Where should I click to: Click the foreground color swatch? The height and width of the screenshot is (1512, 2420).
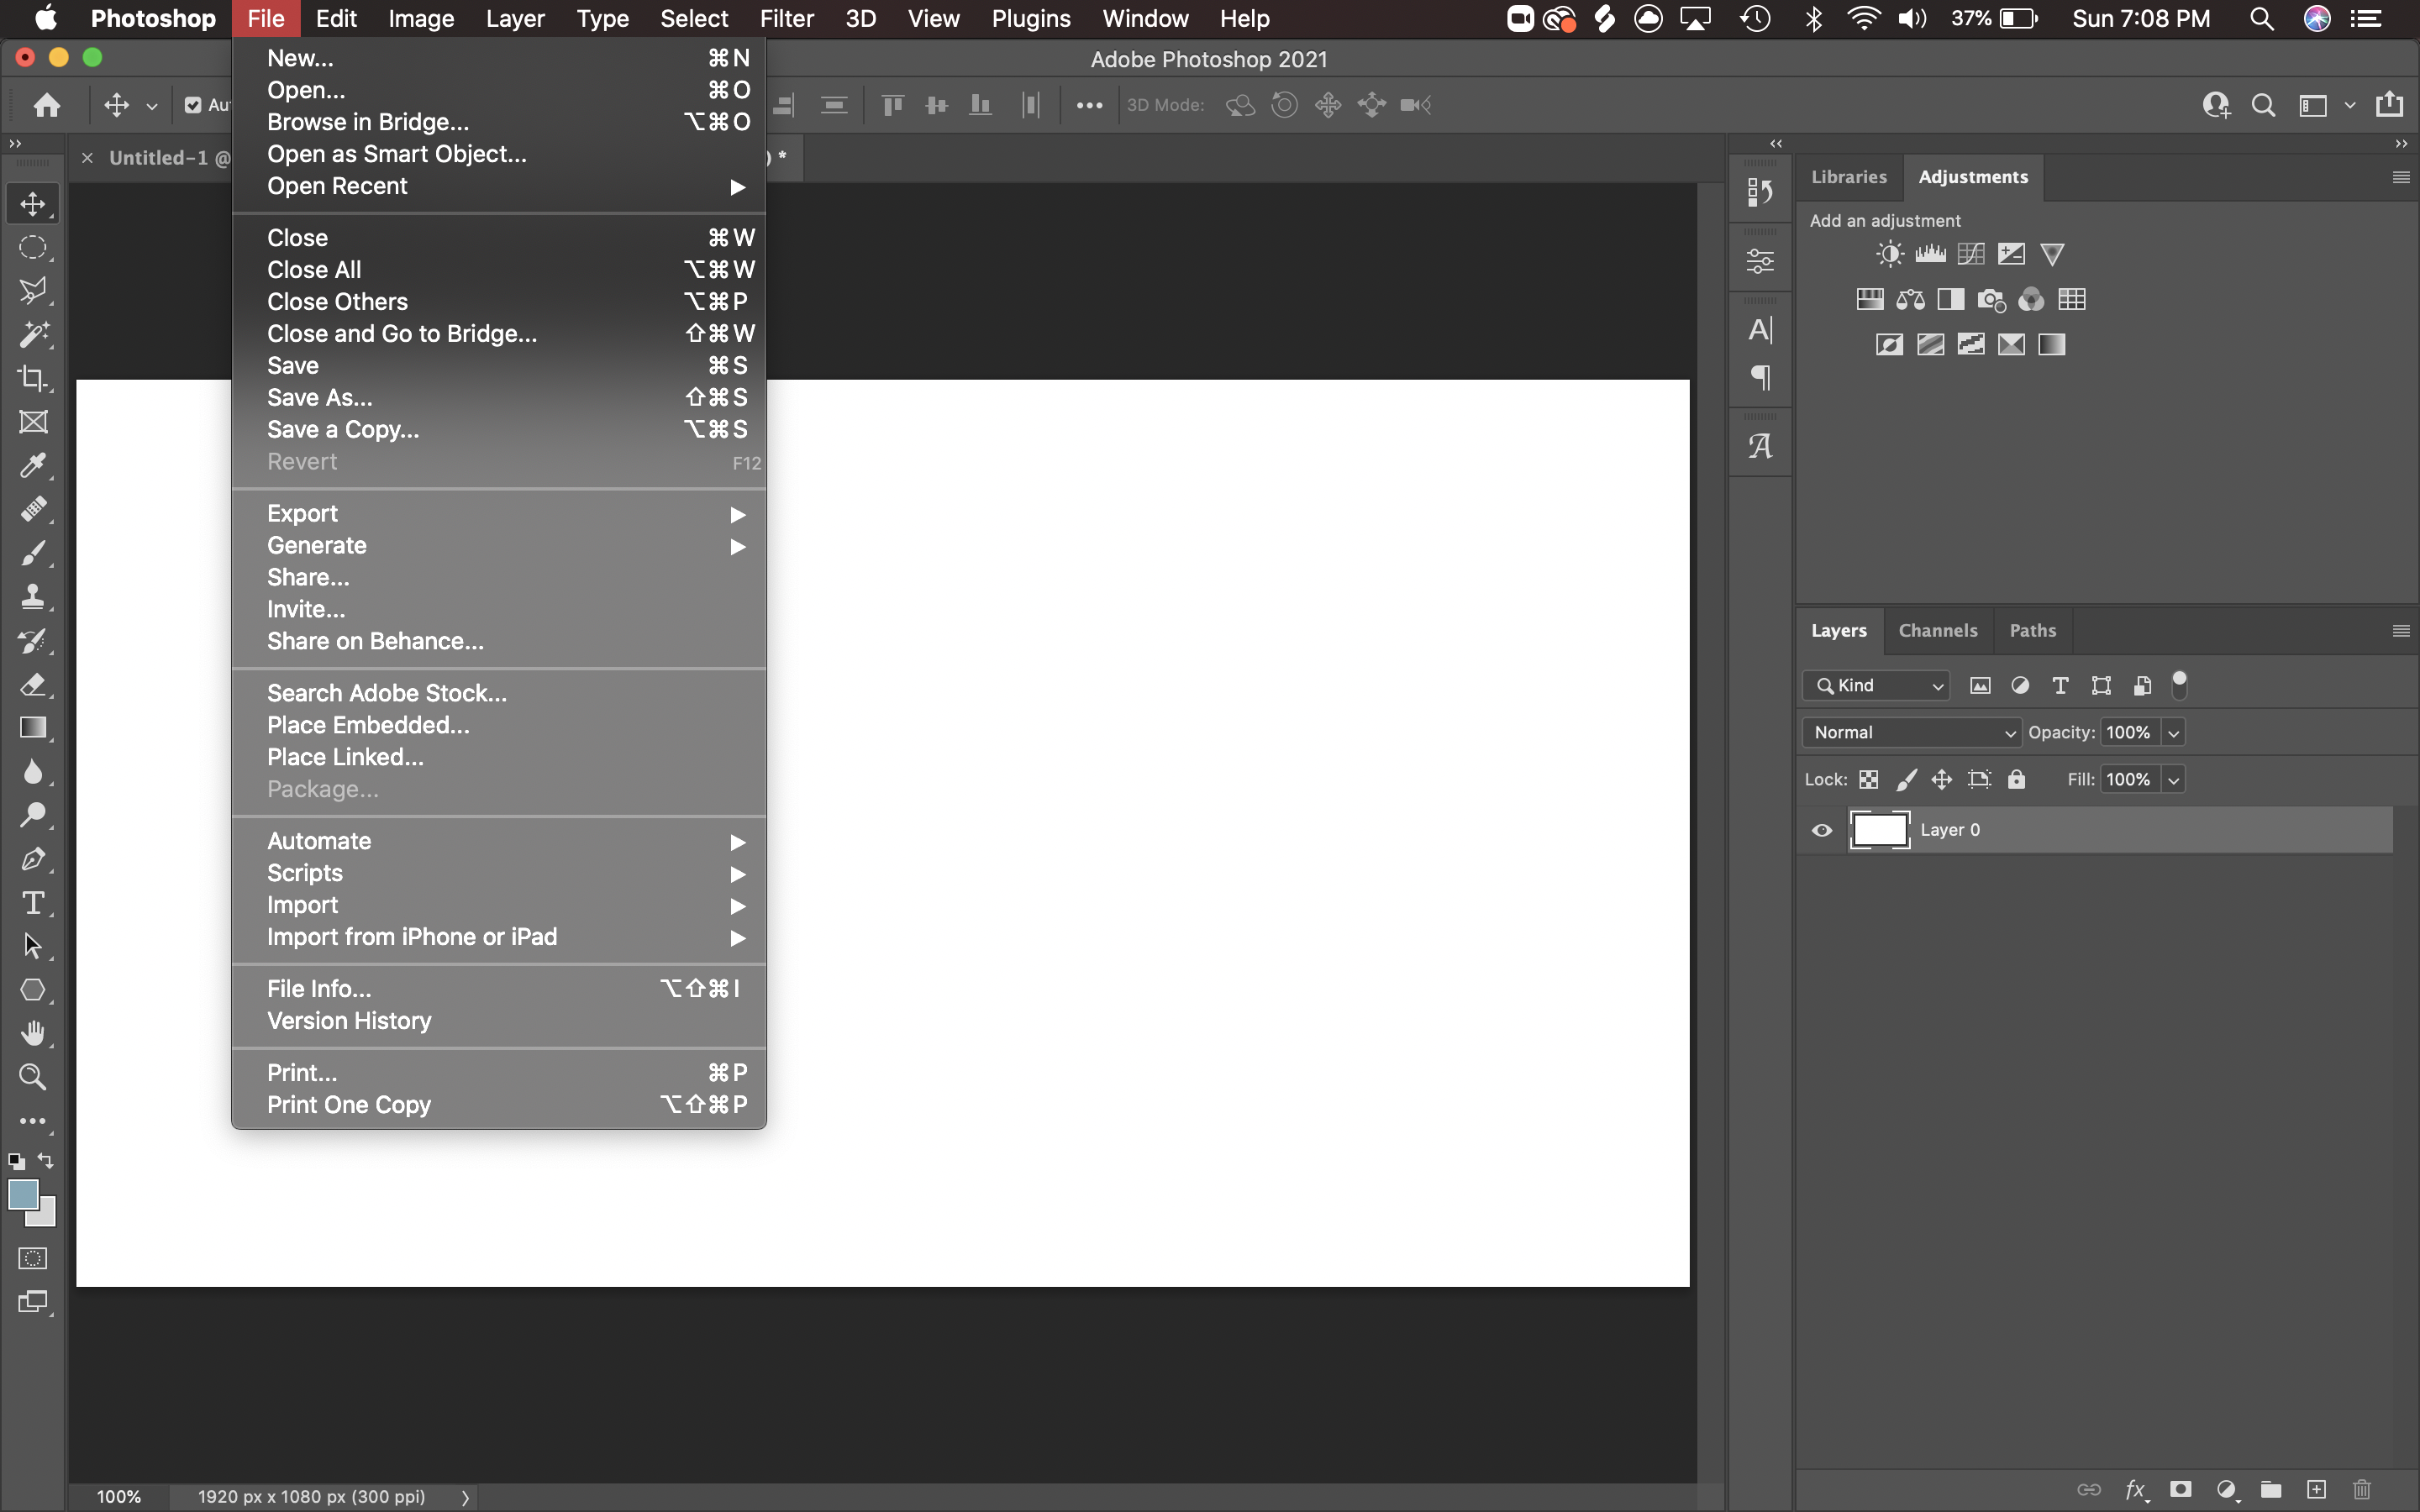tap(21, 1194)
